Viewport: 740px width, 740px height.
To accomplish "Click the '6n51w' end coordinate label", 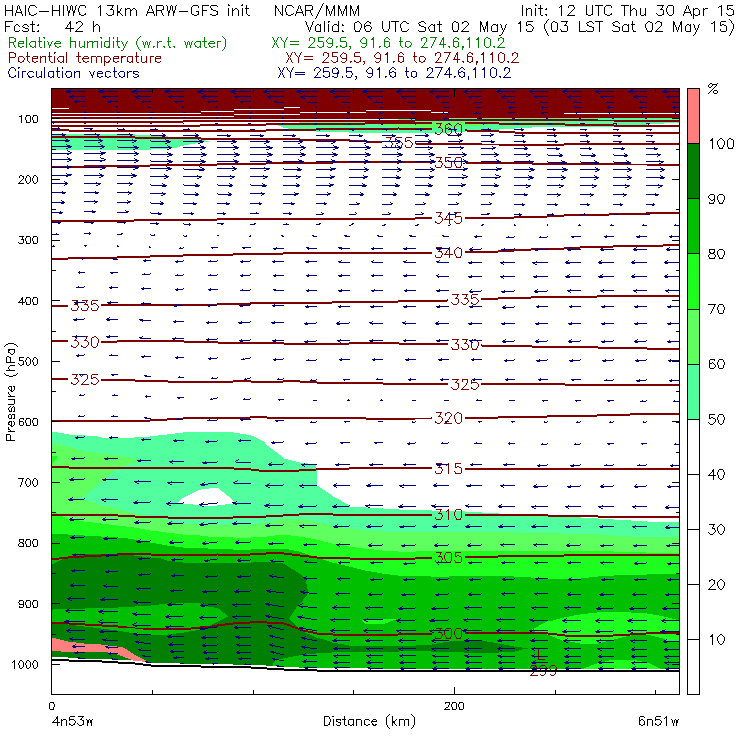I will point(659,722).
